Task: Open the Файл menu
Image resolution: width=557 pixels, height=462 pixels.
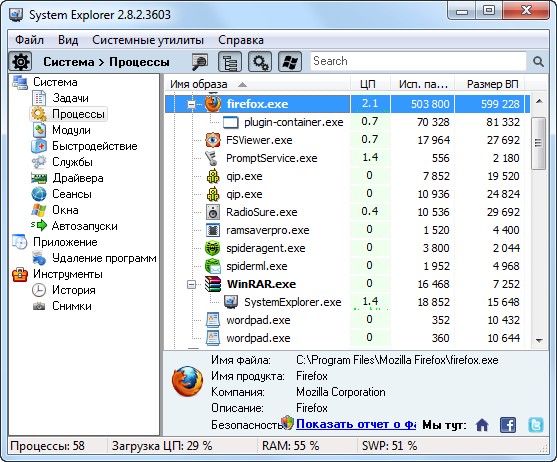Action: click(29, 40)
